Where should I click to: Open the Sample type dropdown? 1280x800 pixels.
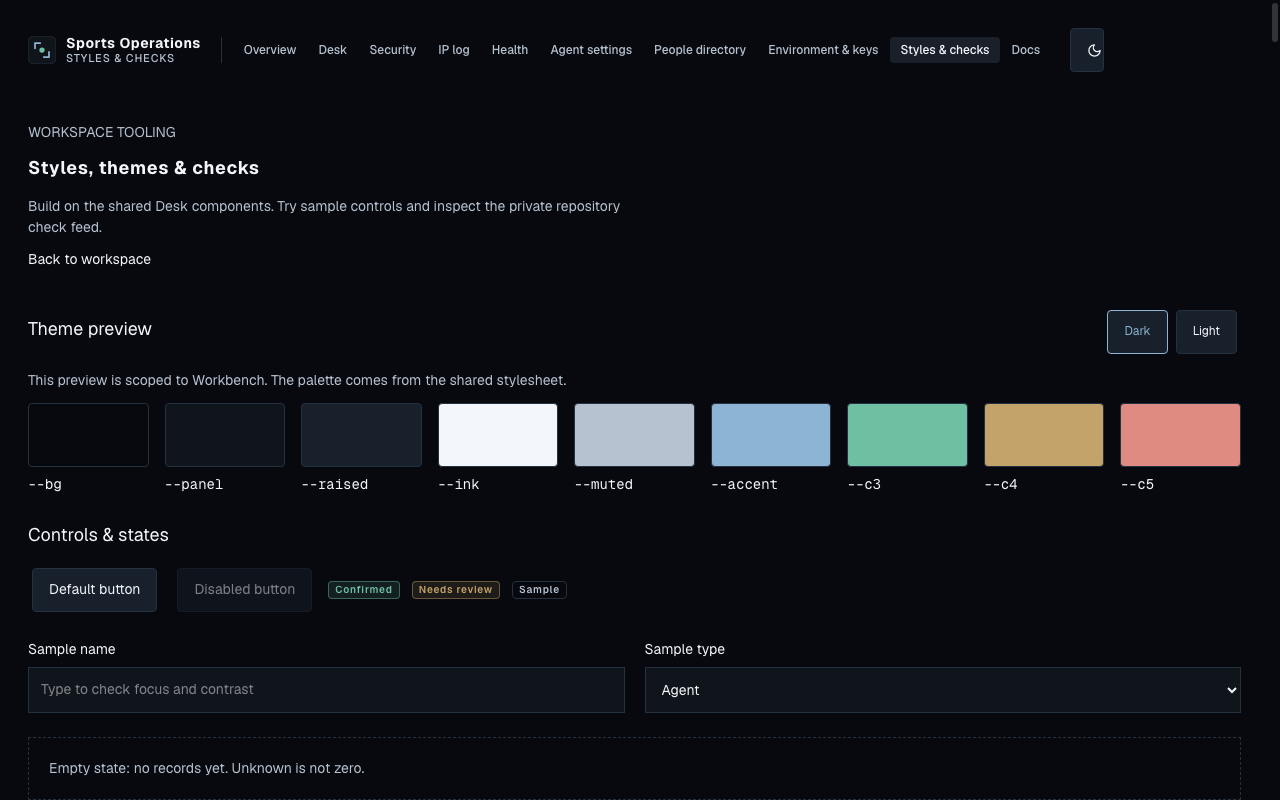click(943, 690)
